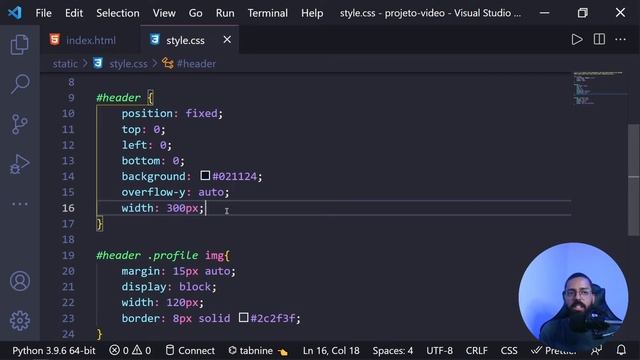Image resolution: width=640 pixels, height=360 pixels.
Task: Click the bottom: 0 declaration
Action: click(x=153, y=160)
